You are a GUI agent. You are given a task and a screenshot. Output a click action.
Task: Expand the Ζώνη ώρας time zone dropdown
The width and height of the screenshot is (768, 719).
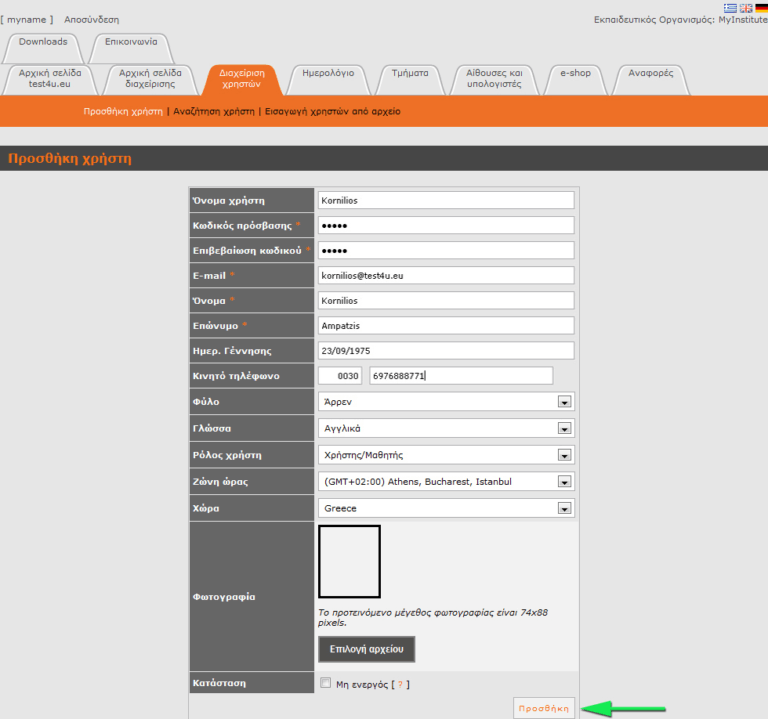[x=564, y=482]
